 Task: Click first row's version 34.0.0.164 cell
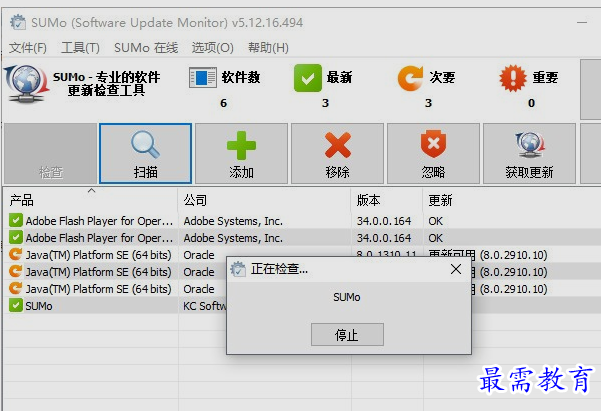(384, 221)
